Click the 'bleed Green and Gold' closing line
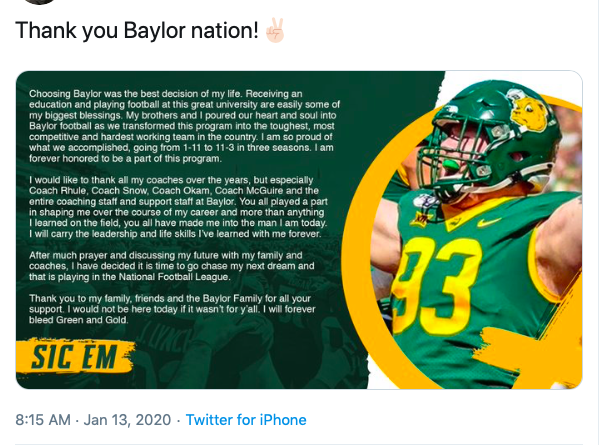 pyautogui.click(x=78, y=320)
